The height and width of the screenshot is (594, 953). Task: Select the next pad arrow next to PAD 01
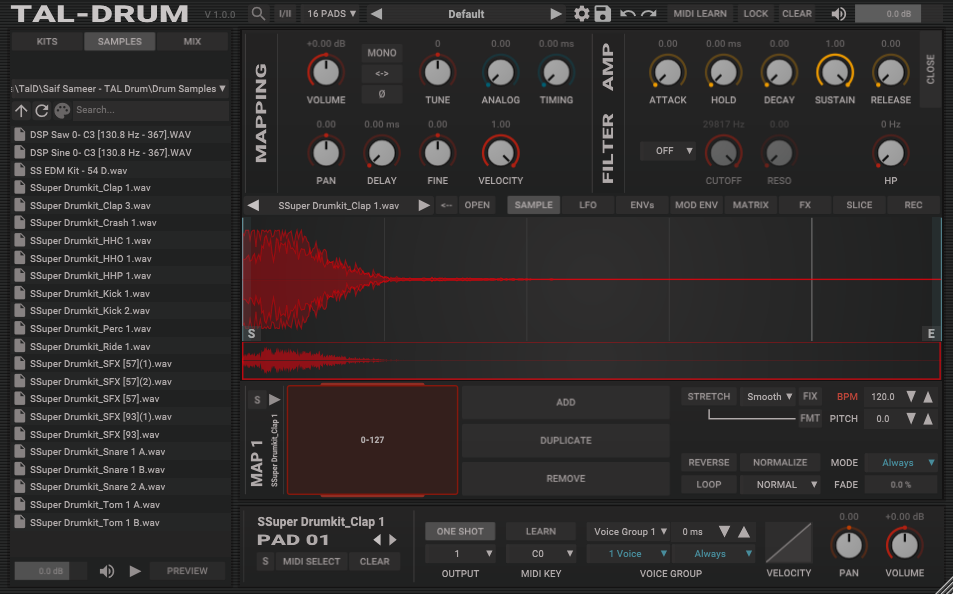393,539
